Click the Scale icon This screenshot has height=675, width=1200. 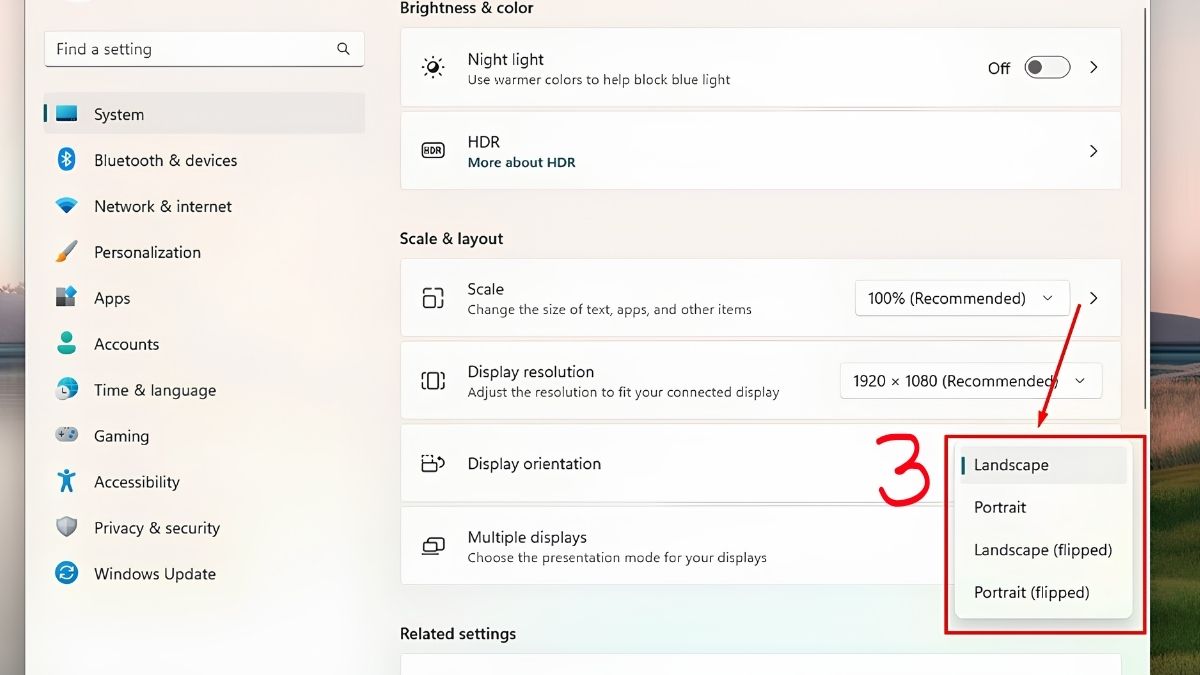[x=433, y=297]
